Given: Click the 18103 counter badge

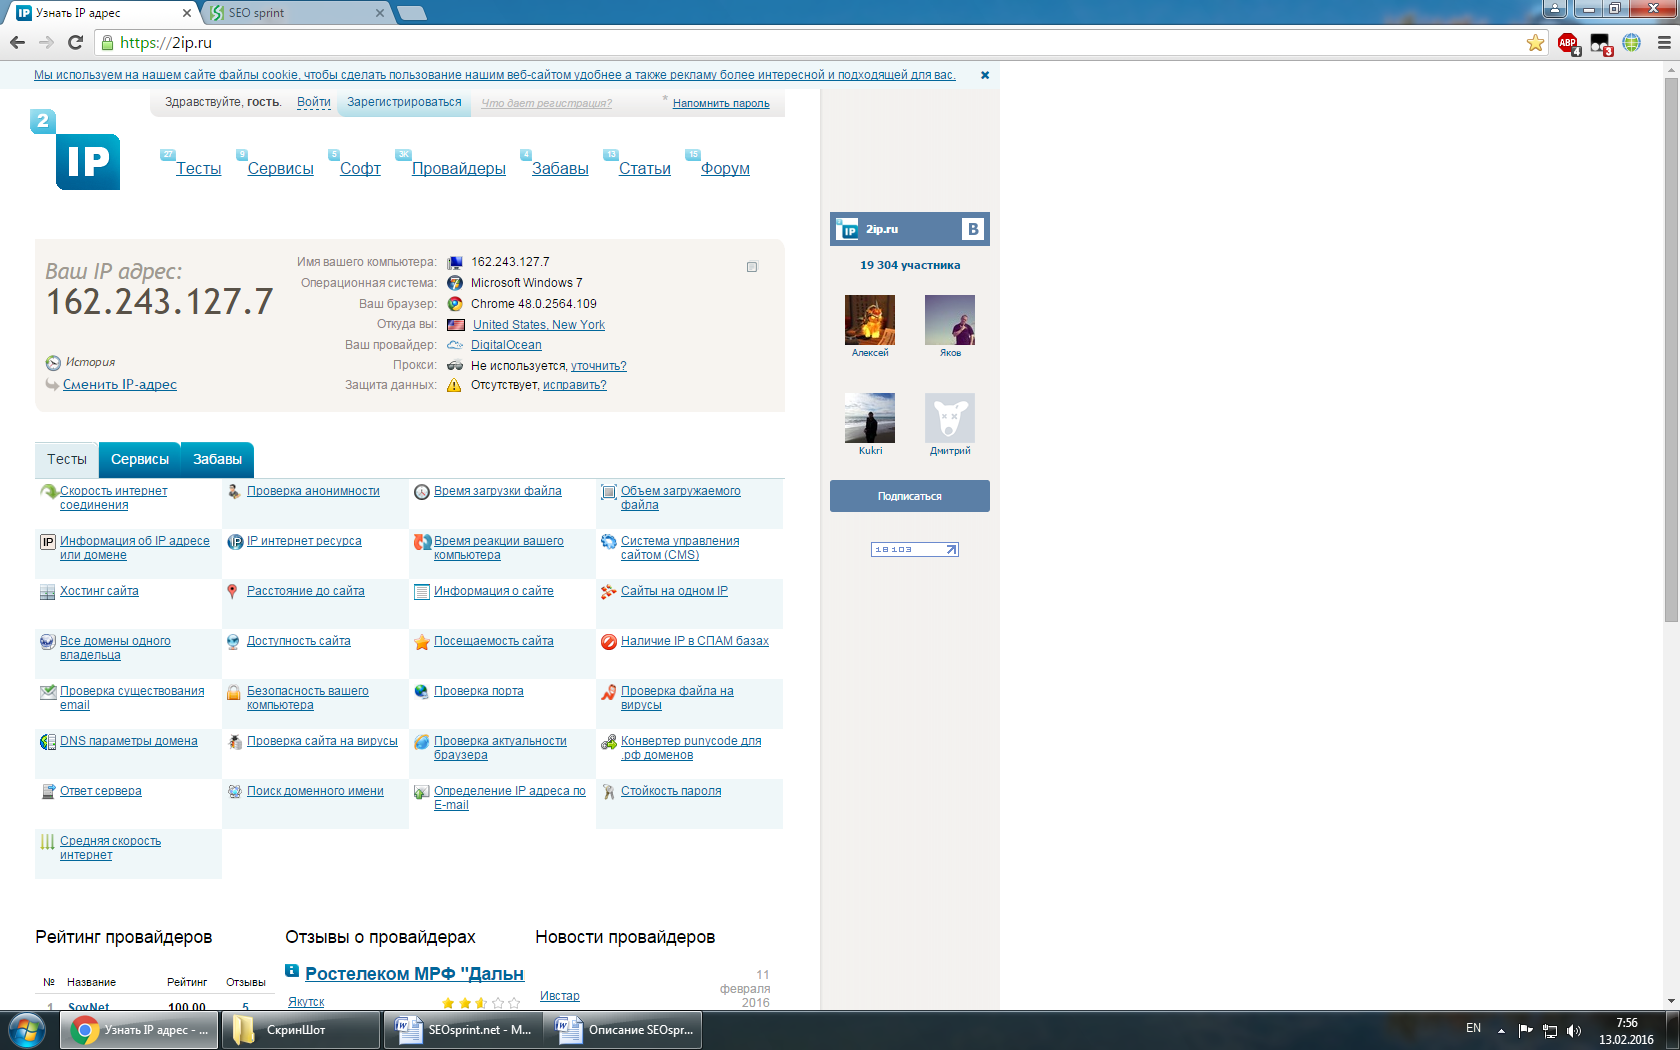Looking at the screenshot, I should pos(915,549).
